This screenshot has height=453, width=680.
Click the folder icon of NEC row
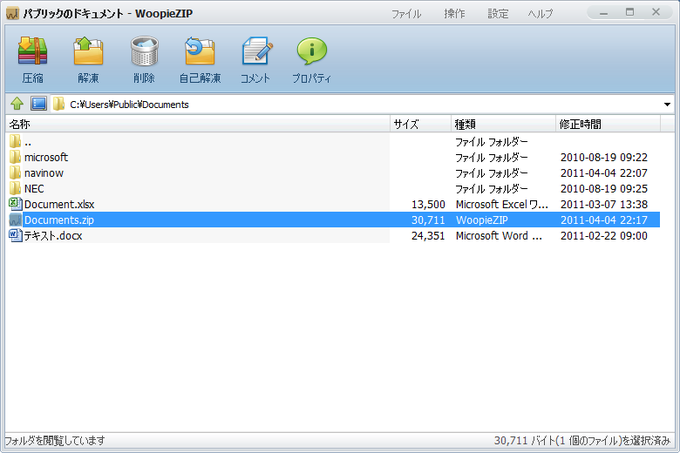(15, 189)
